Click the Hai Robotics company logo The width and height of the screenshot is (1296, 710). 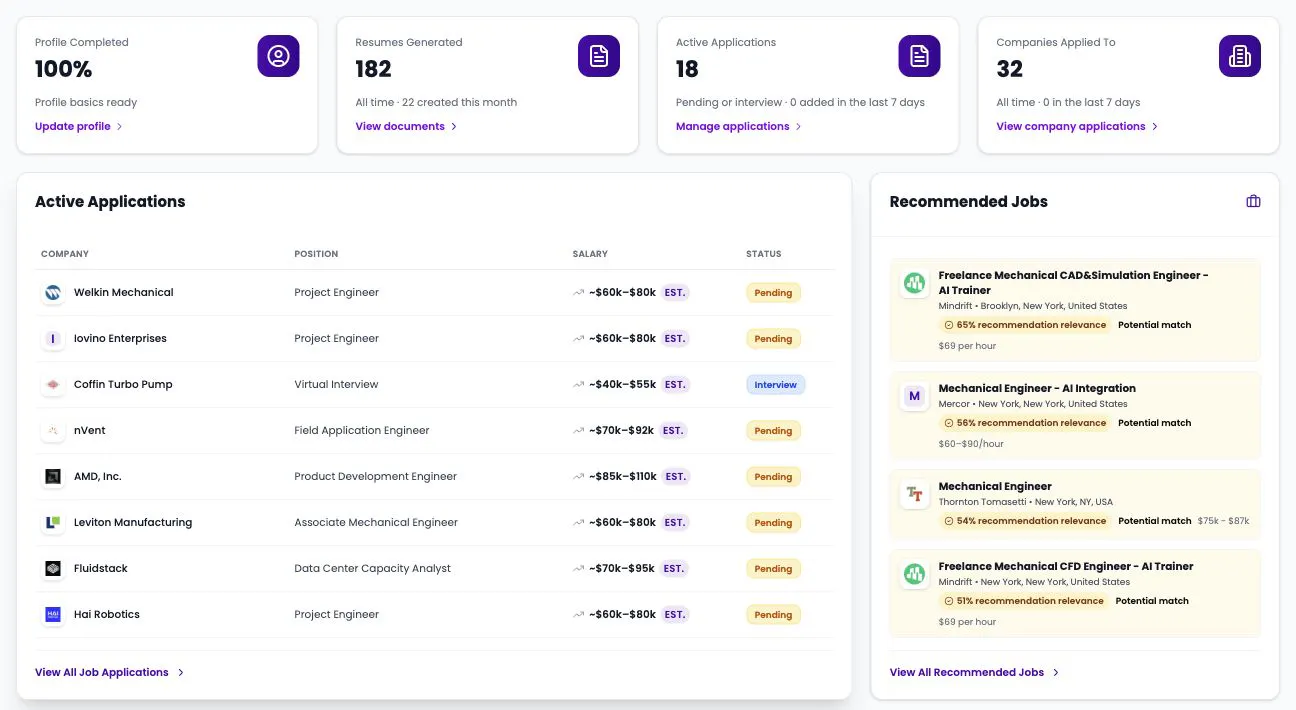click(53, 615)
